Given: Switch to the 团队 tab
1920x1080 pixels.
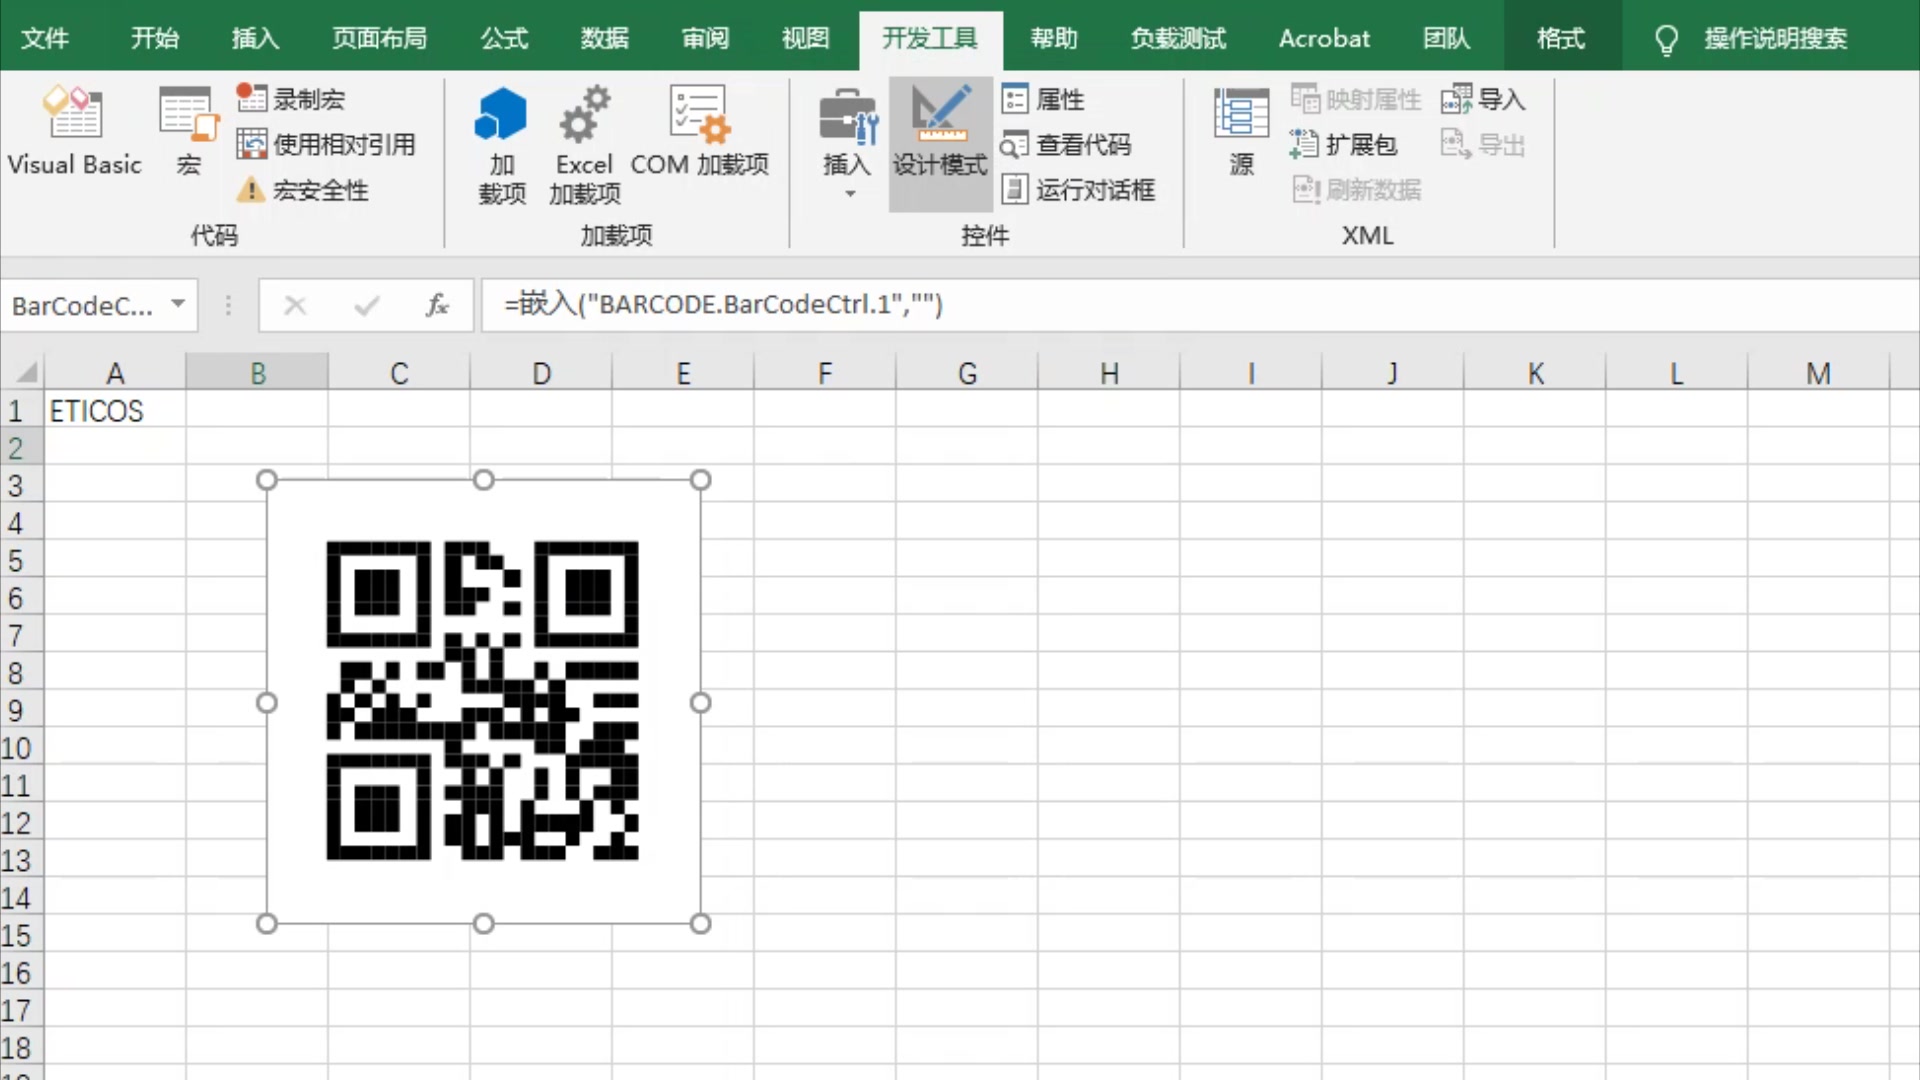Looking at the screenshot, I should pos(1446,38).
